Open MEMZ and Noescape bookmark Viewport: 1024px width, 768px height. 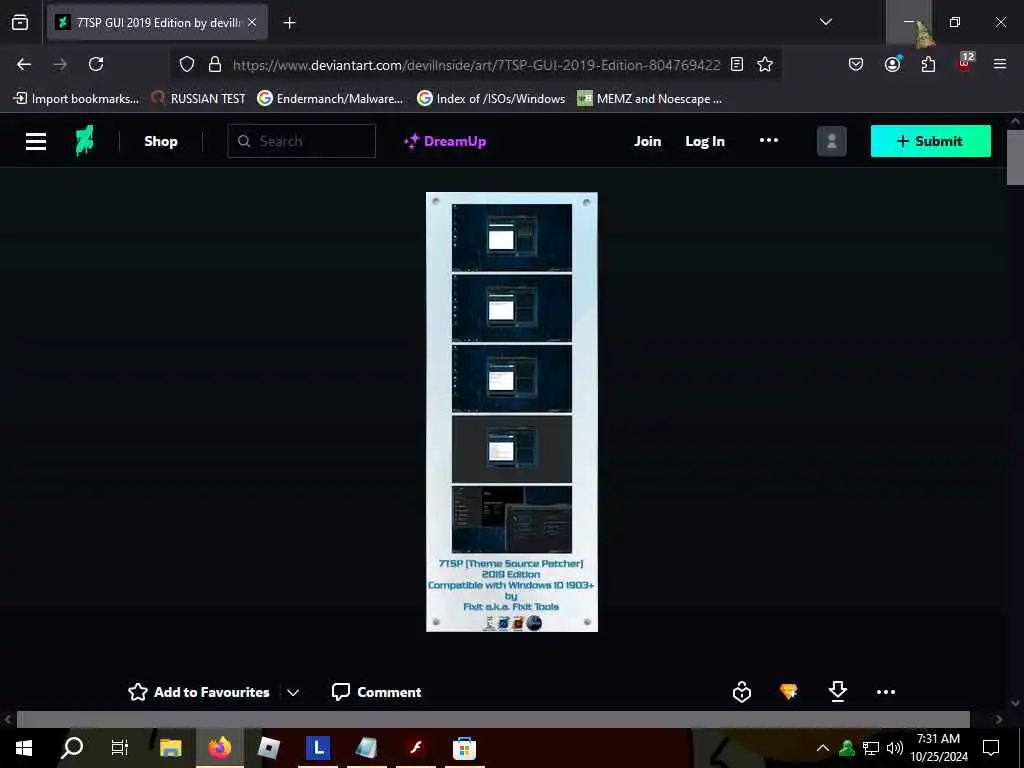point(650,99)
